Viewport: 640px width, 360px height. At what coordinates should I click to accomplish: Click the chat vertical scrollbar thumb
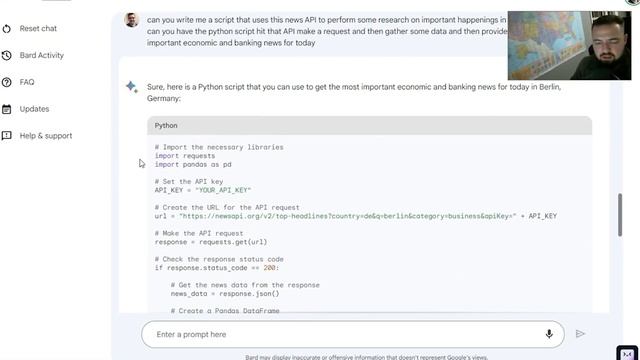(x=620, y=215)
